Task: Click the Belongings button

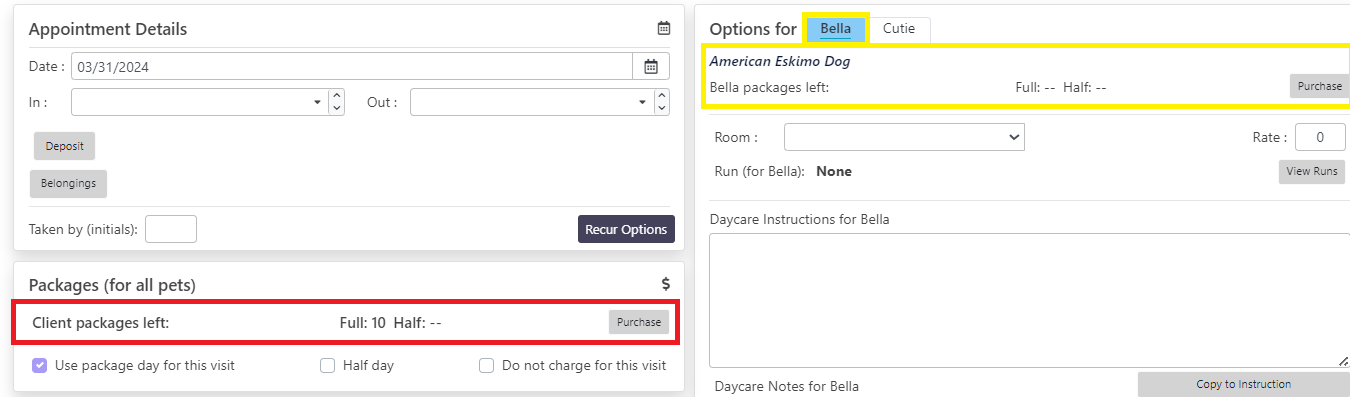Action: [x=70, y=184]
